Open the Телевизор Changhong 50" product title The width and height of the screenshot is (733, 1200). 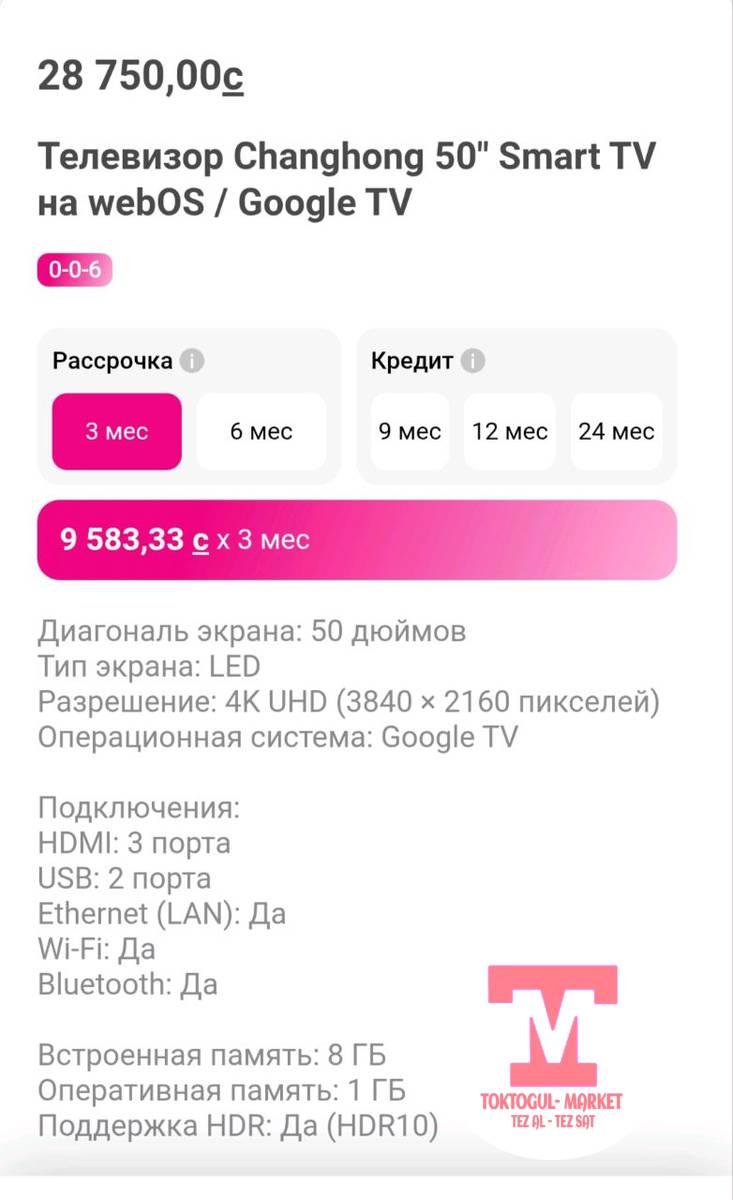[x=346, y=180]
